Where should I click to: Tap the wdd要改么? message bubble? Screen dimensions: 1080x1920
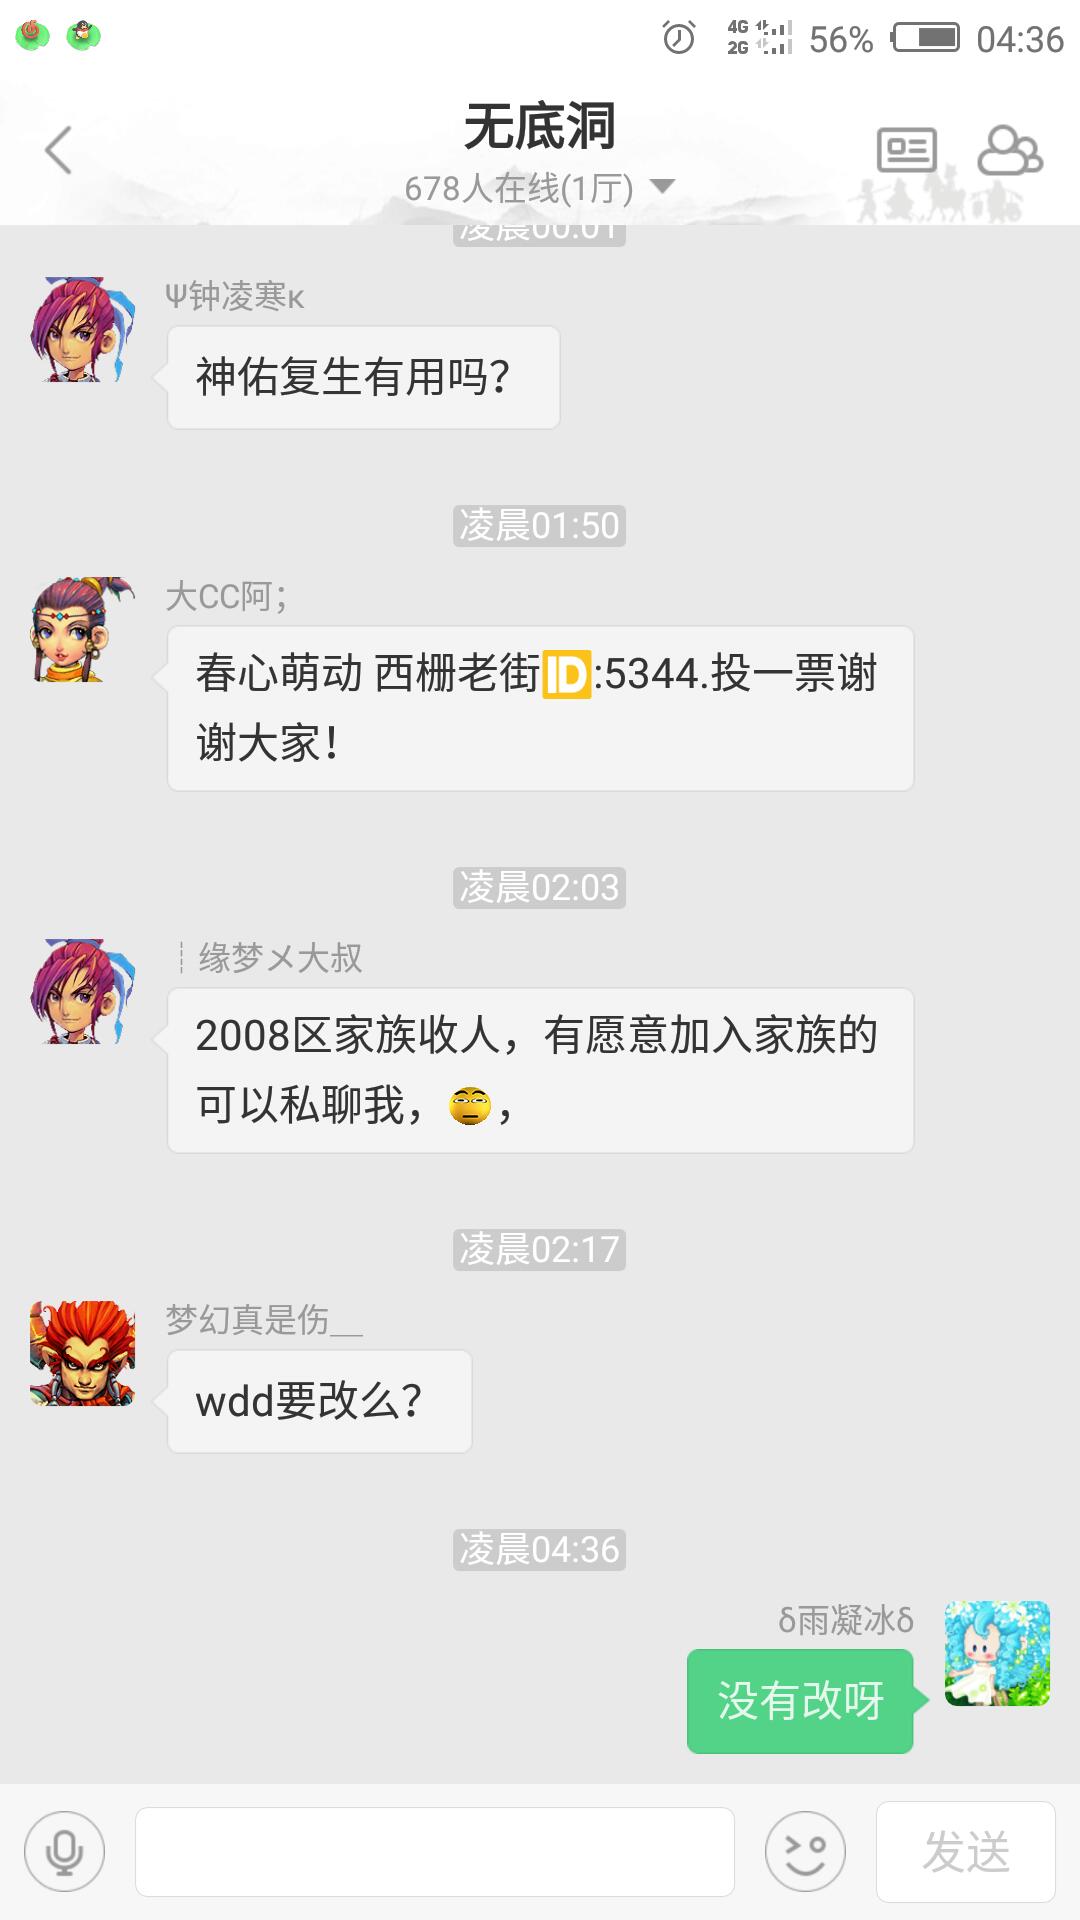319,1401
